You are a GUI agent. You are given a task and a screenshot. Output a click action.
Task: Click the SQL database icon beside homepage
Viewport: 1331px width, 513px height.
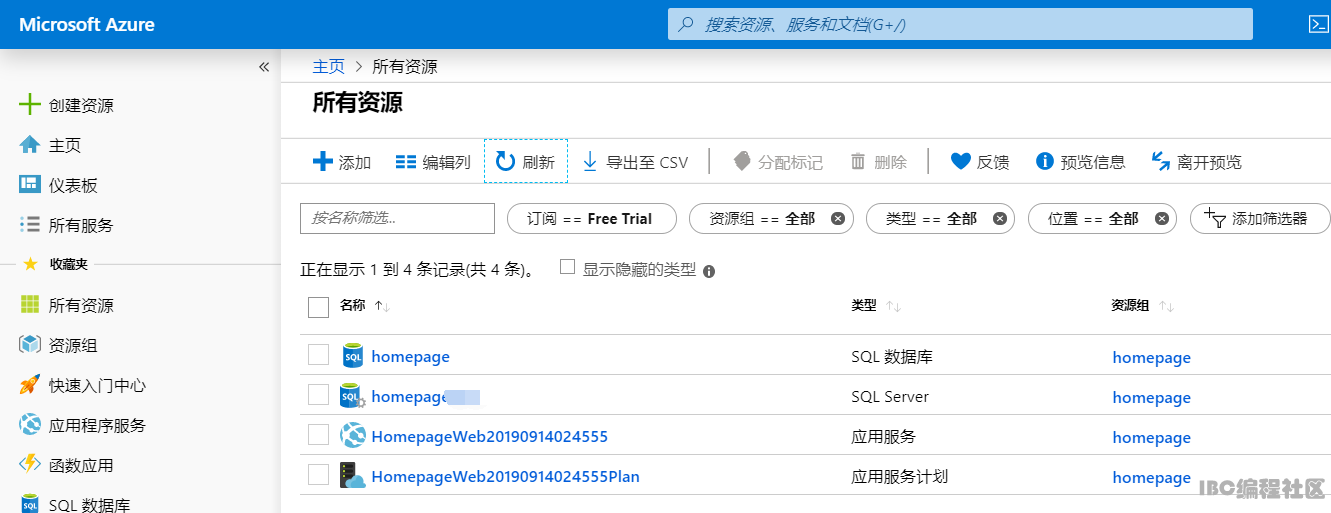pyautogui.click(x=352, y=356)
